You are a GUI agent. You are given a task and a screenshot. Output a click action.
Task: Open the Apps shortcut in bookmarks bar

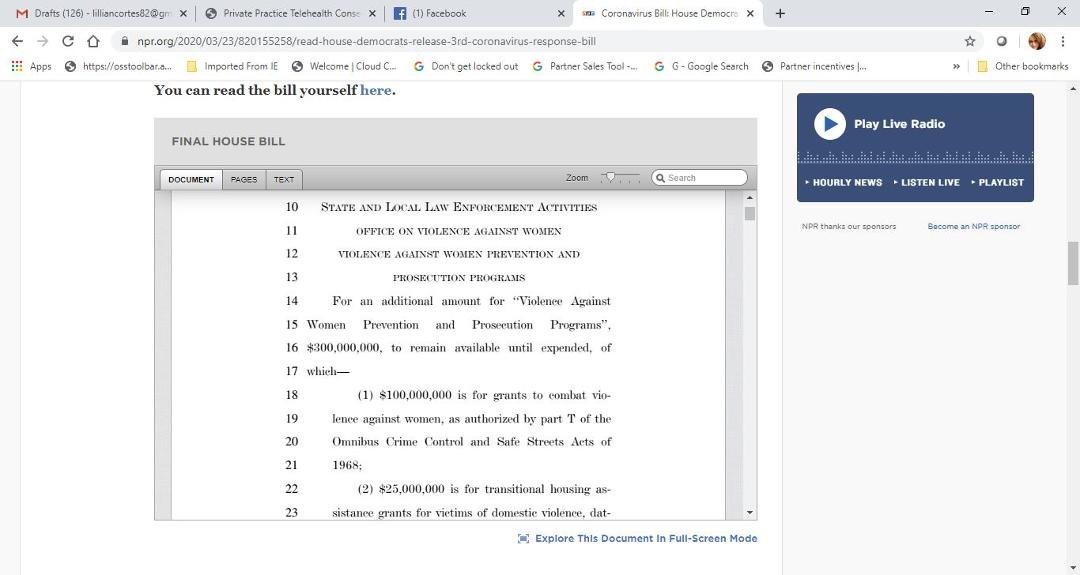[32, 66]
